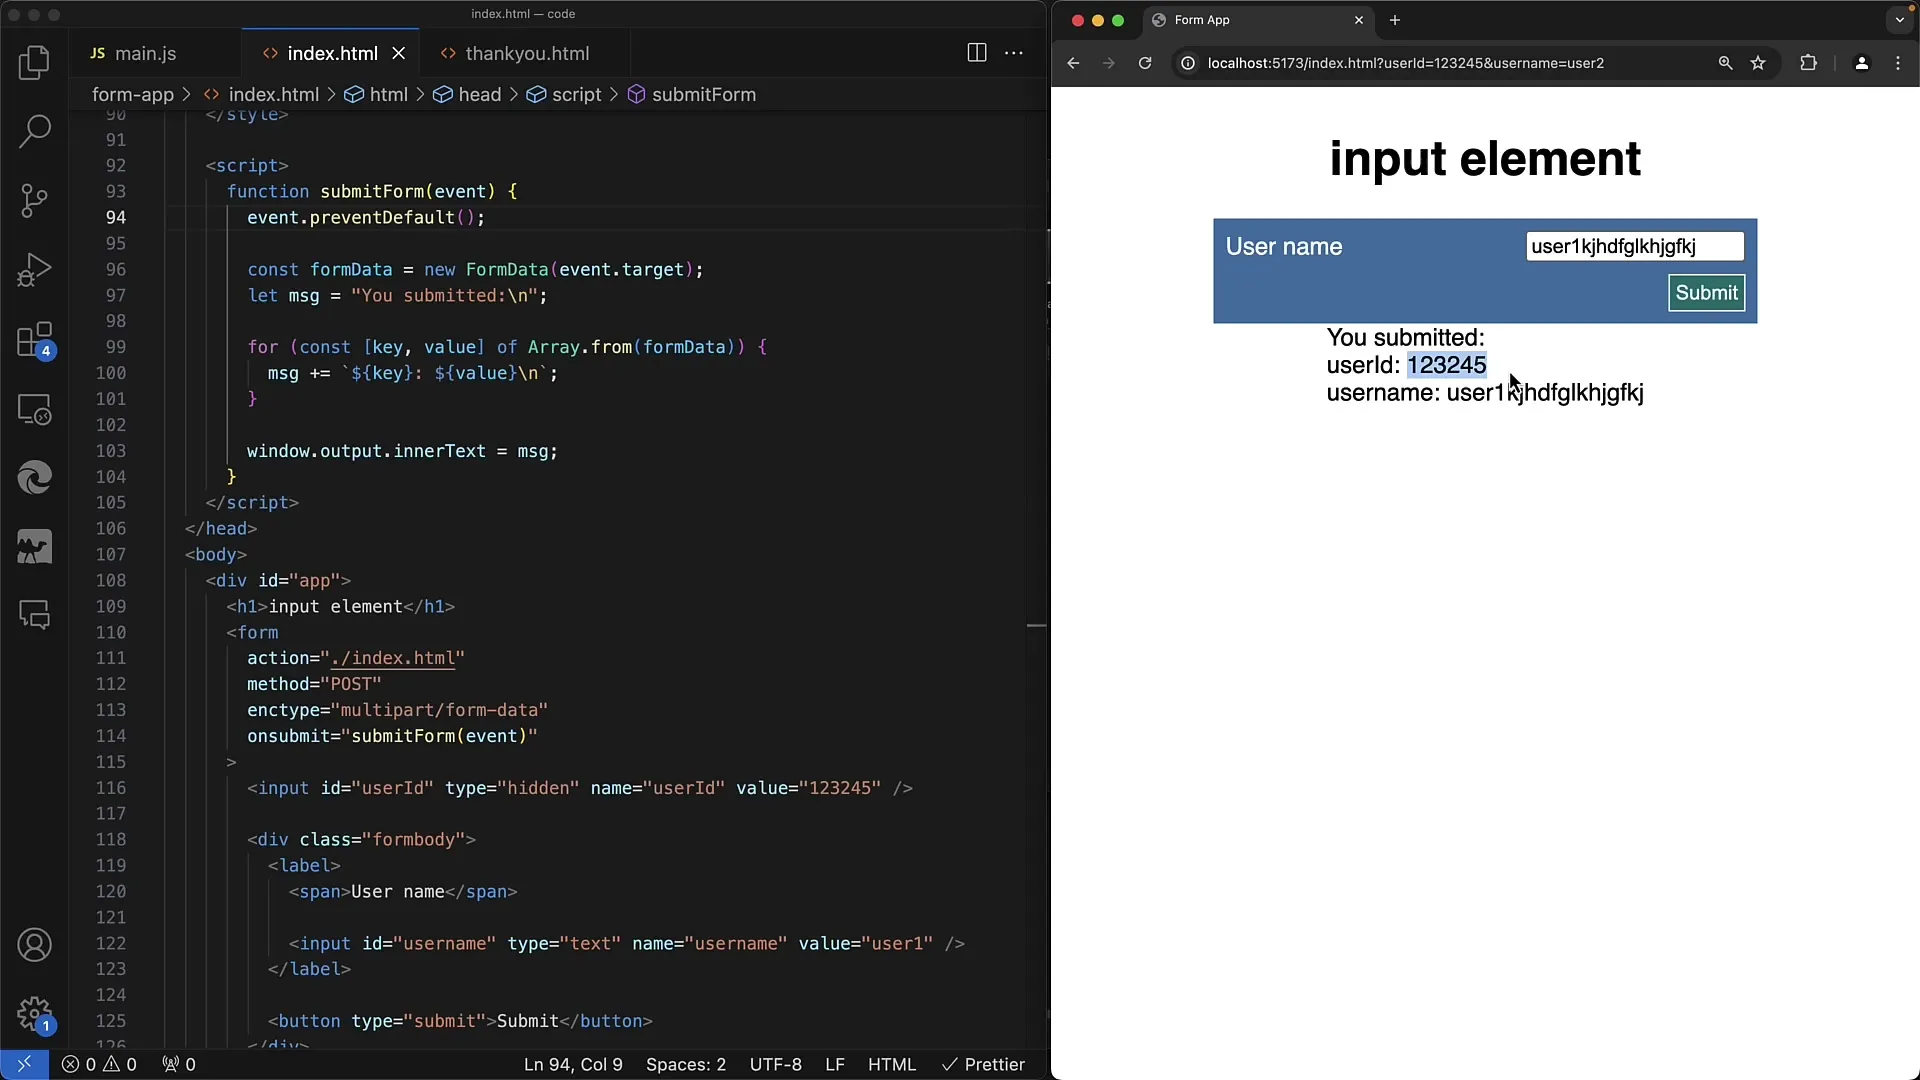Click the username input field
The width and height of the screenshot is (1920, 1080).
pos(1634,247)
